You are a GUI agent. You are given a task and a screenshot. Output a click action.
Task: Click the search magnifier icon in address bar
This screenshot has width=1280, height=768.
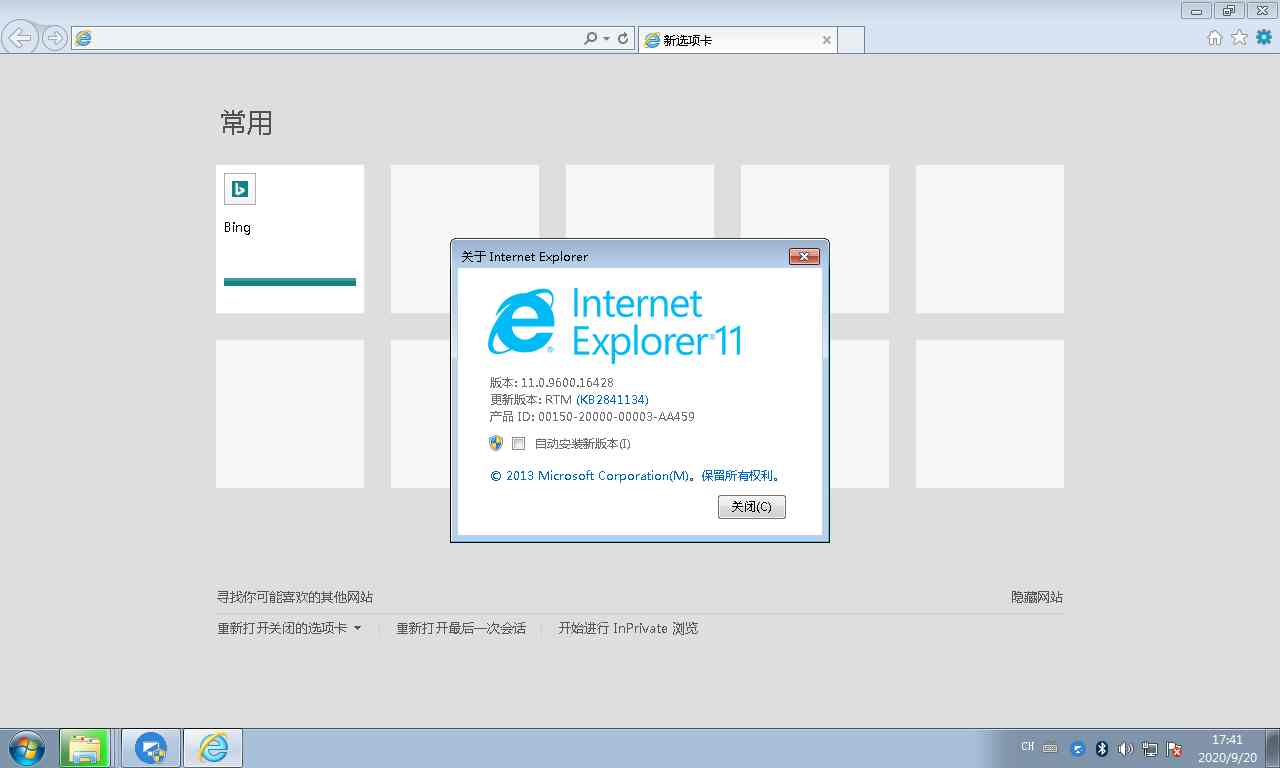tap(590, 38)
